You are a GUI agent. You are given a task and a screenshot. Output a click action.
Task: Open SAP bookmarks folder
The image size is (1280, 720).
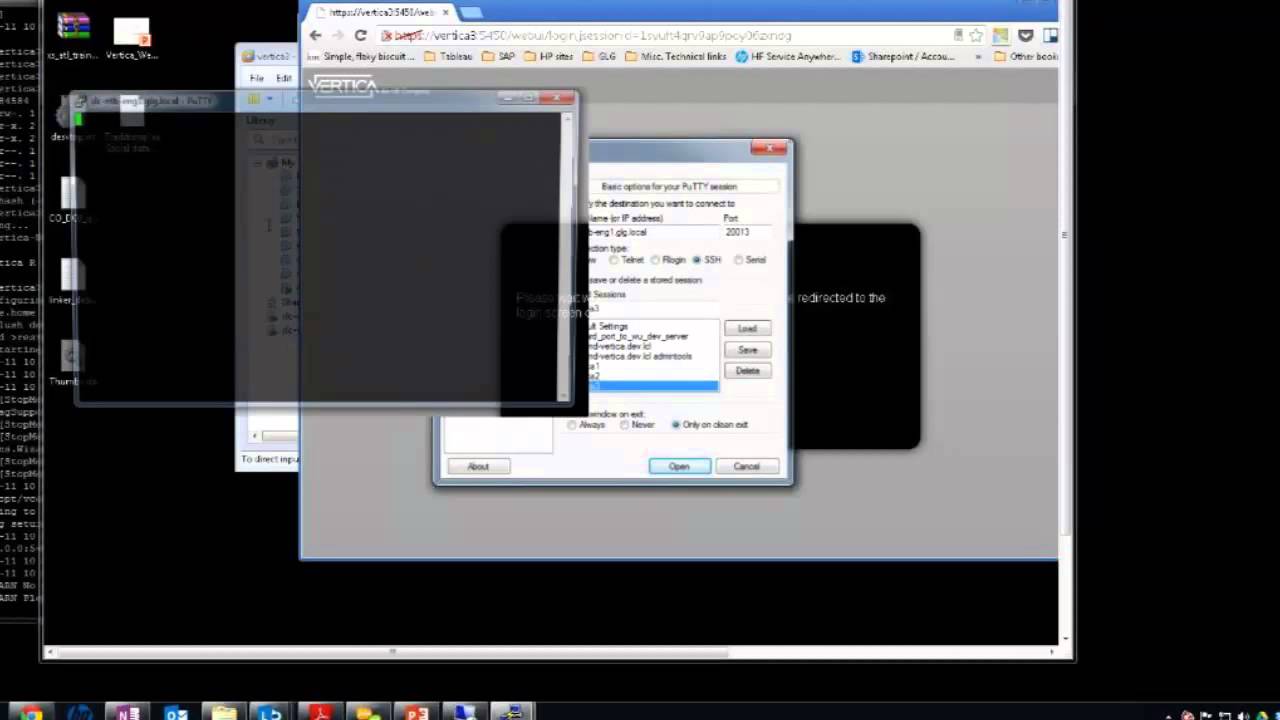coord(498,57)
